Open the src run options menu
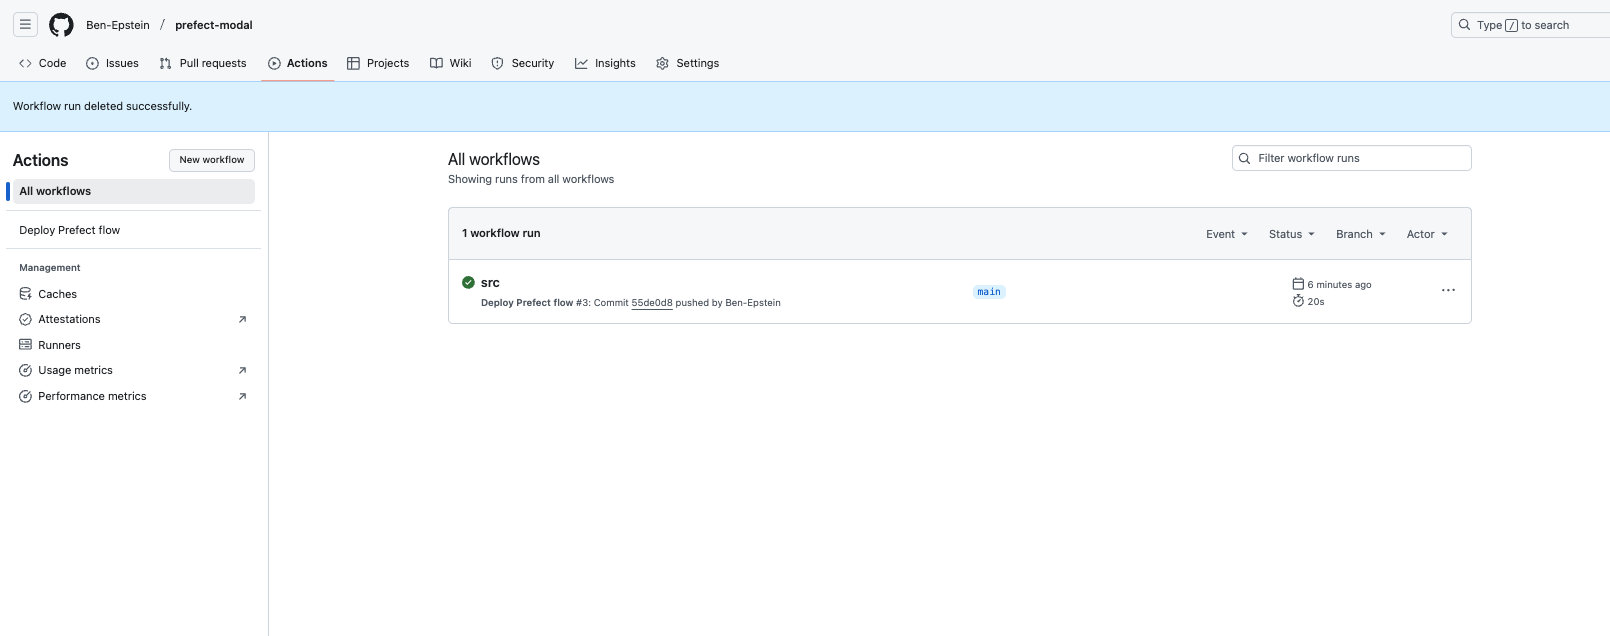This screenshot has width=1610, height=636. click(1448, 290)
